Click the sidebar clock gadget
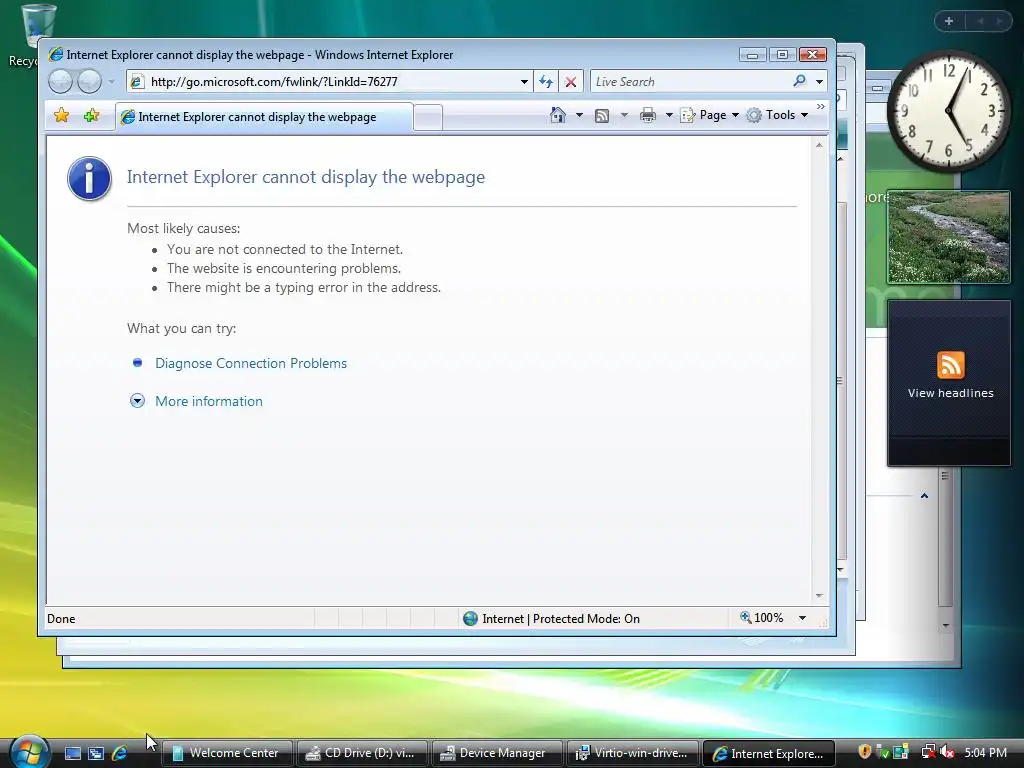Viewport: 1024px width, 768px height. [949, 111]
